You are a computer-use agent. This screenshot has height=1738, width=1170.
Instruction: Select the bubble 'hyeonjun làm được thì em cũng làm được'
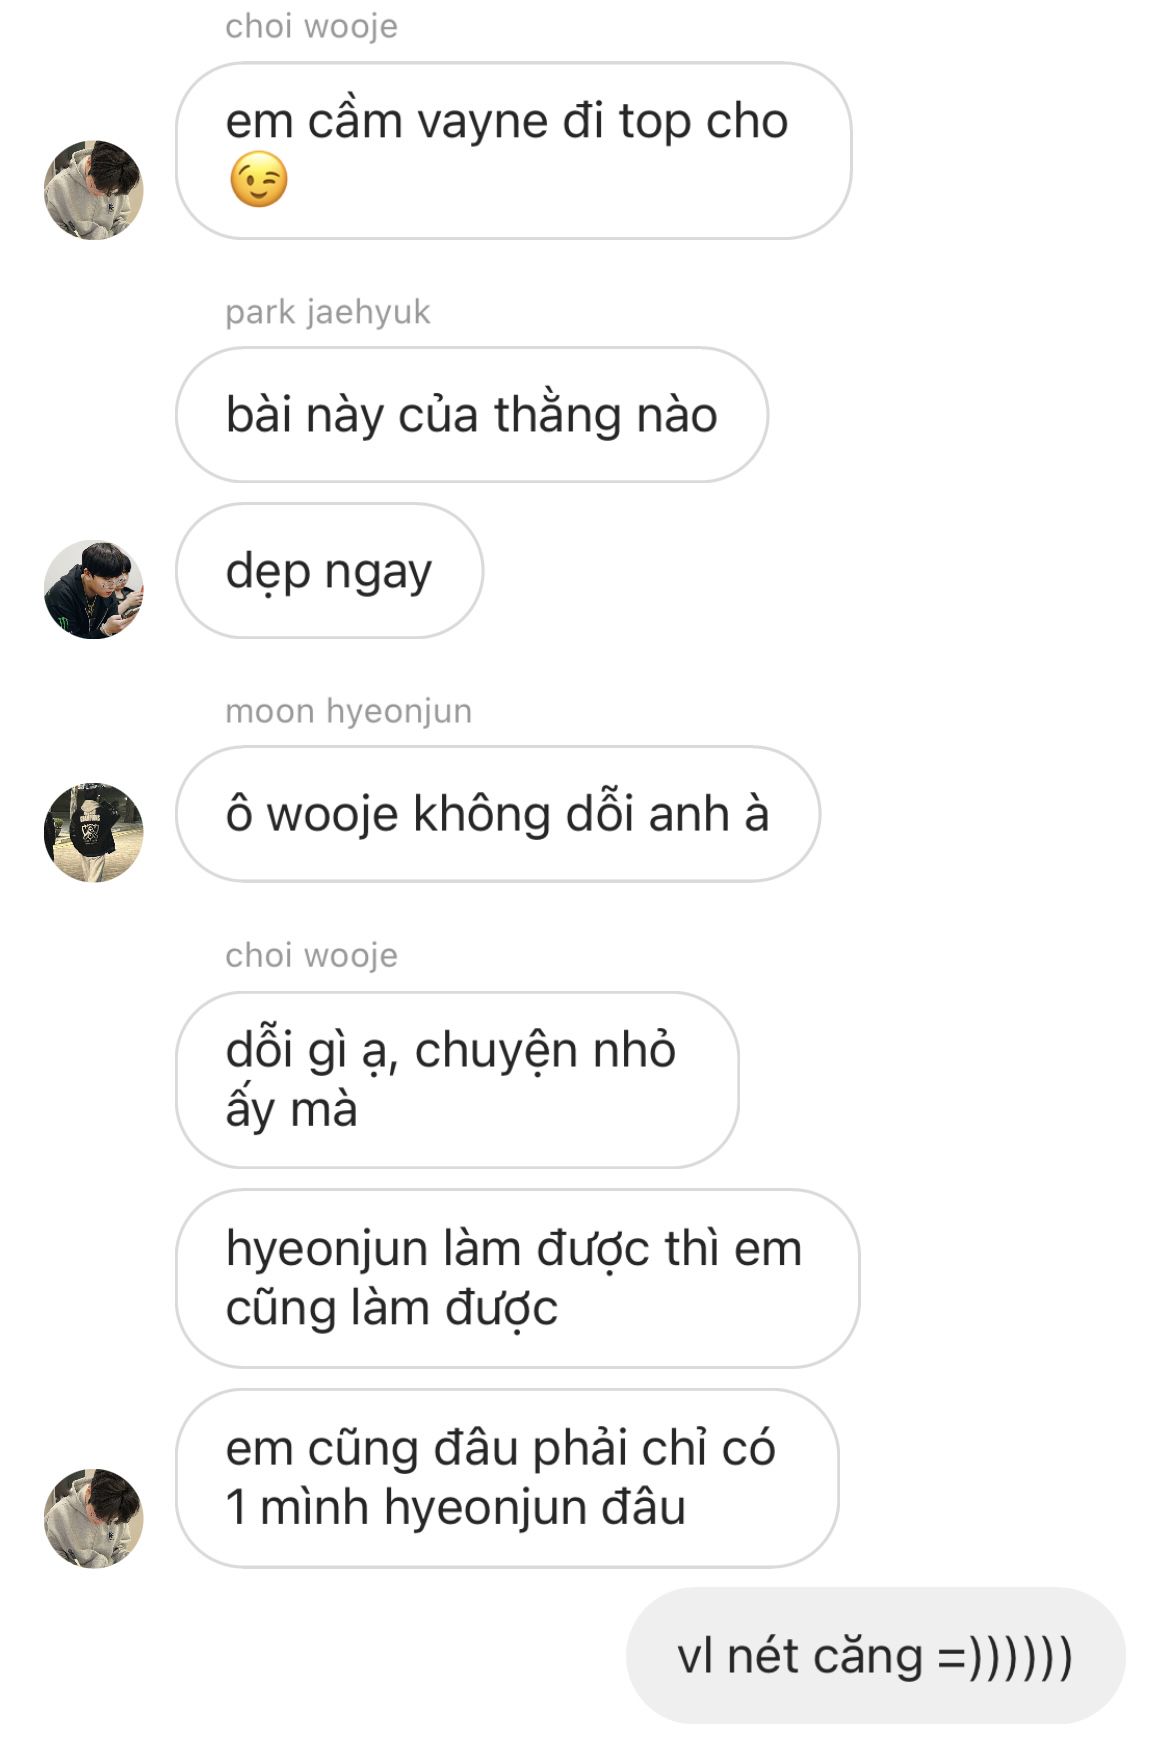517,1278
